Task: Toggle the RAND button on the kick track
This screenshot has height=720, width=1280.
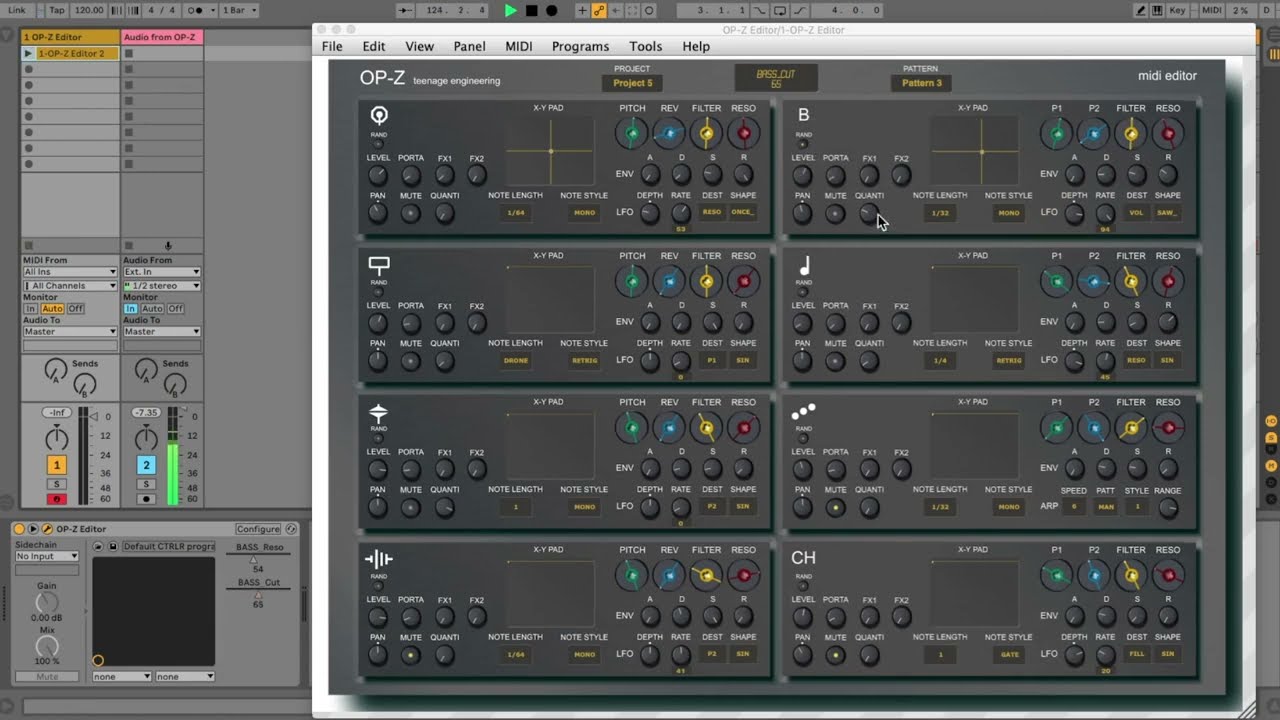Action: (379, 143)
